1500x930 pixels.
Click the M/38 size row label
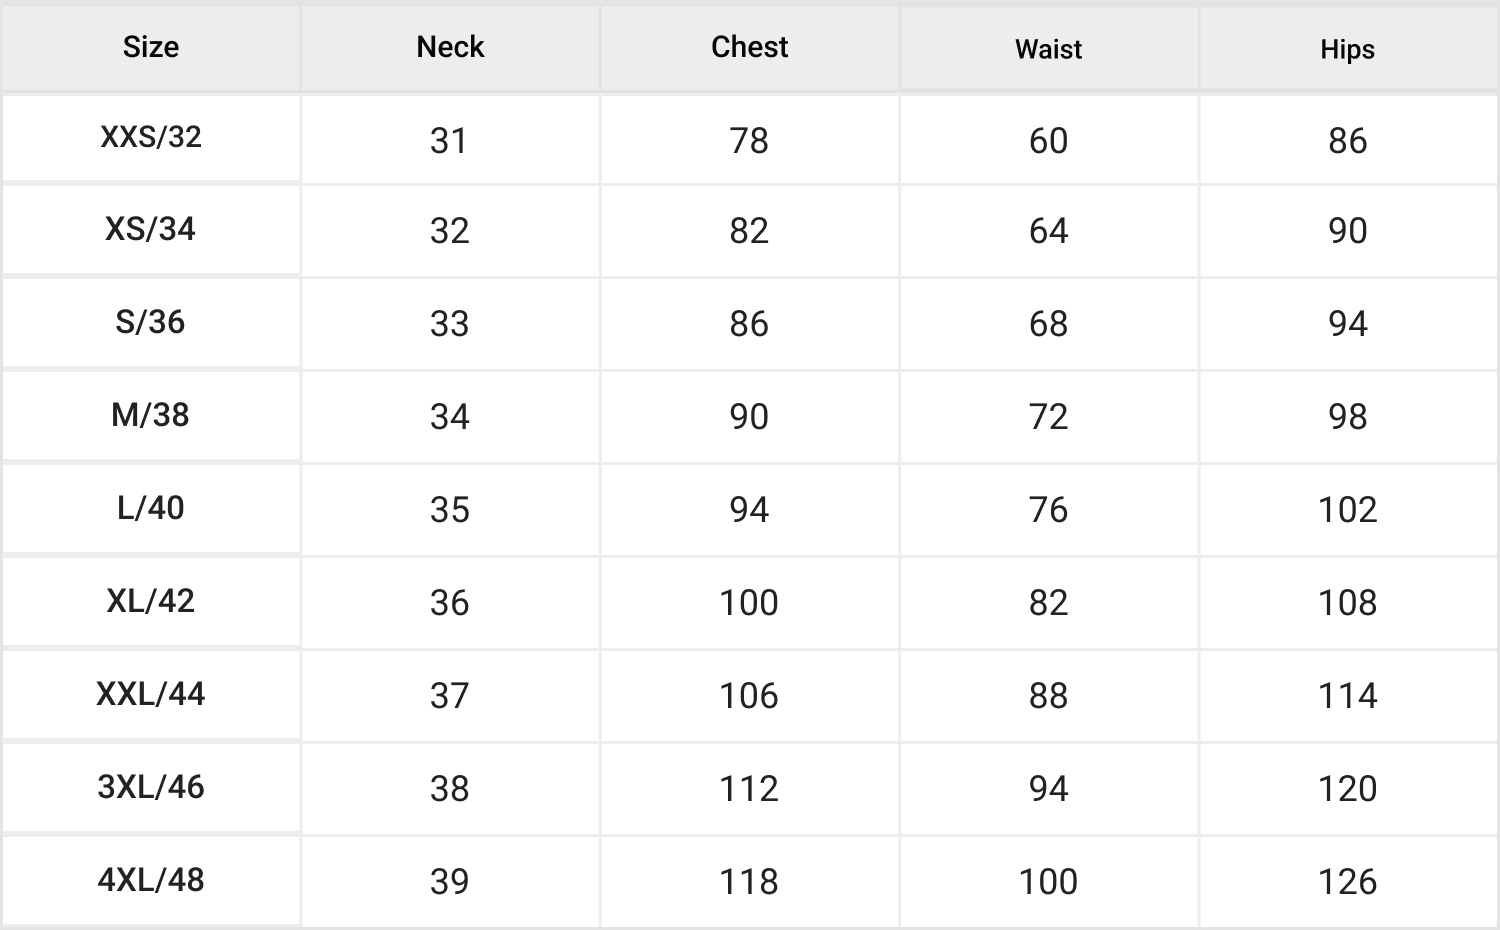pos(151,415)
